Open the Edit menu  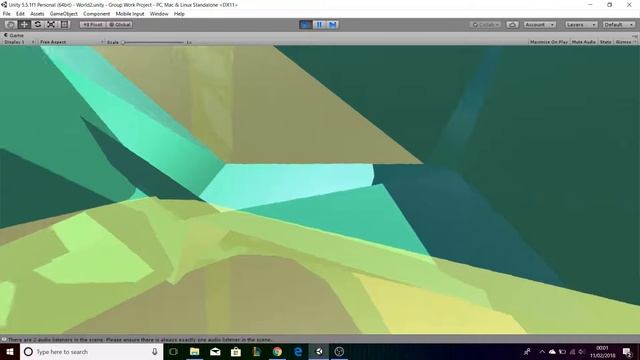pyautogui.click(x=20, y=14)
